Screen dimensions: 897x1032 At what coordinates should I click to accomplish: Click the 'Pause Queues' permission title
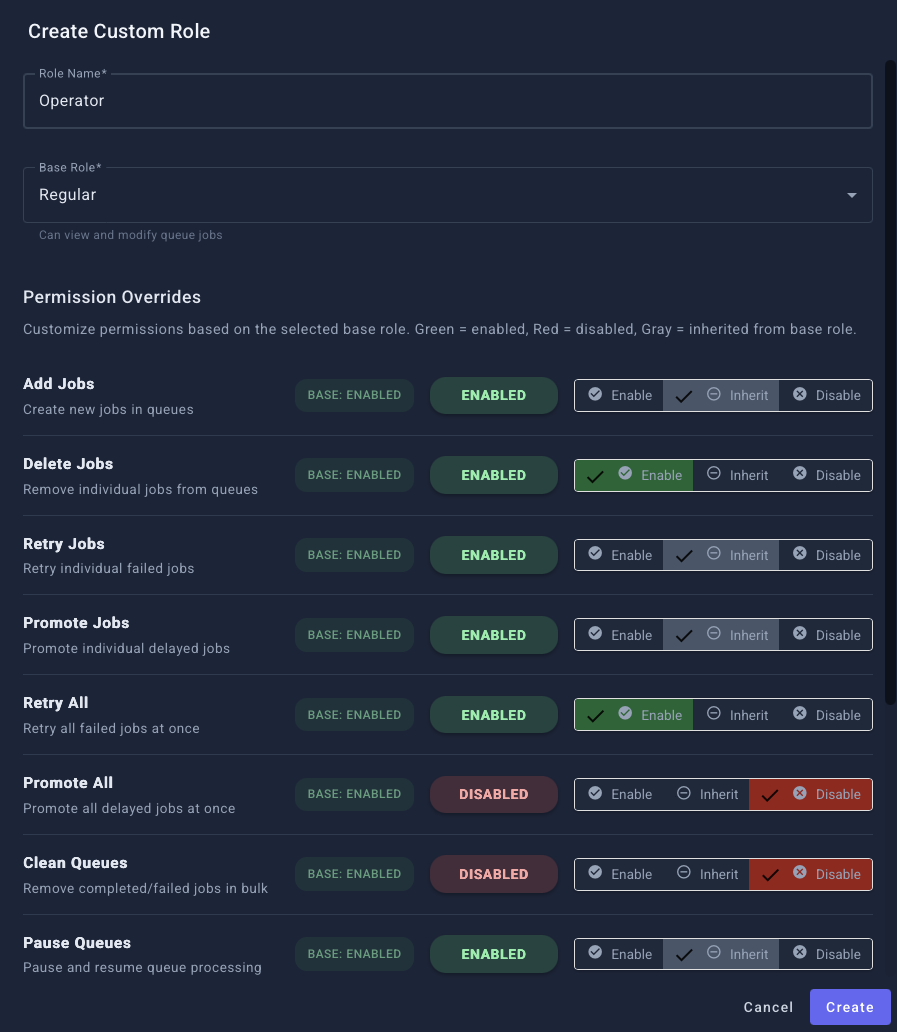click(77, 942)
